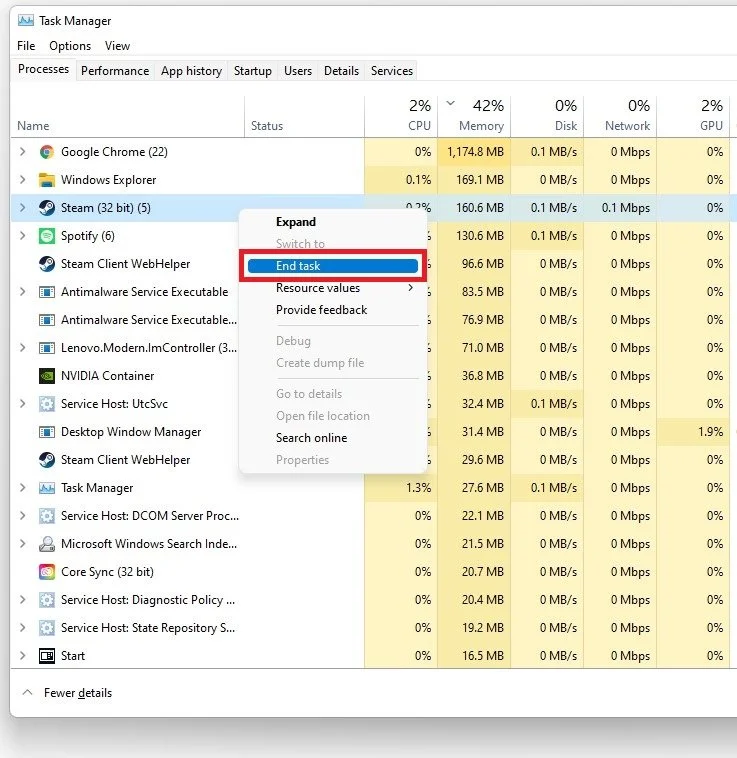Click Fewer details button
The width and height of the screenshot is (737, 758).
67,693
